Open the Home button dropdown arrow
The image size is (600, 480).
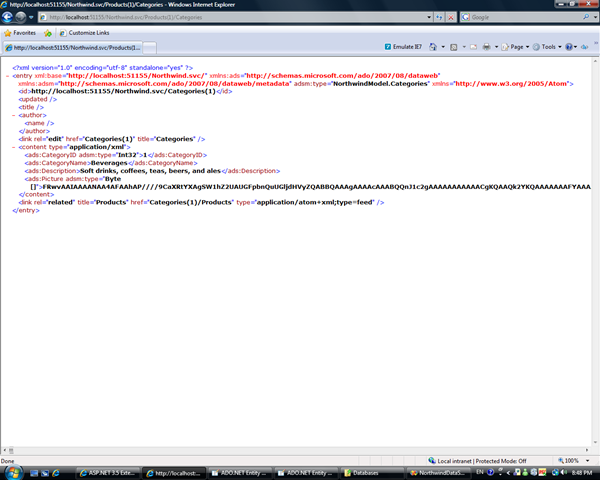coord(443,47)
